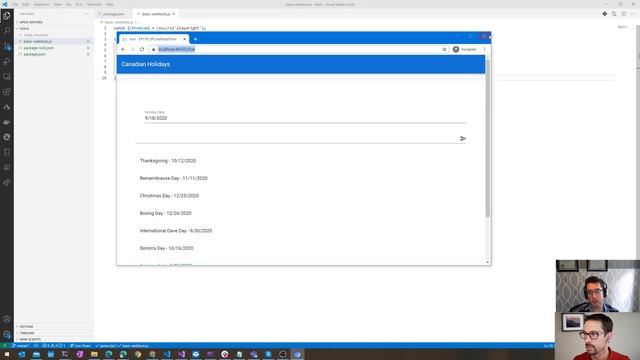
Task: Click the browser address bar URL
Action: click(176, 49)
